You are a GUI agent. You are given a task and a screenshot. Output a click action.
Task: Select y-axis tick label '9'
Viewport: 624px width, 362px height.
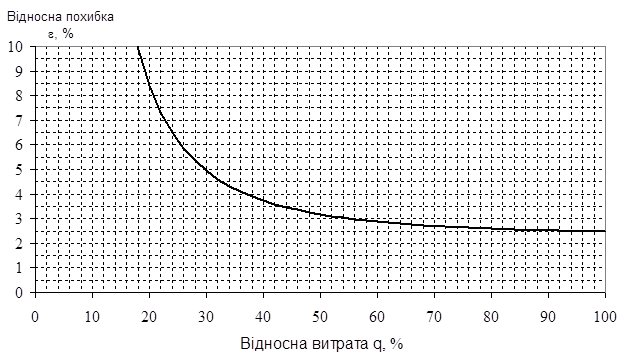[19, 72]
